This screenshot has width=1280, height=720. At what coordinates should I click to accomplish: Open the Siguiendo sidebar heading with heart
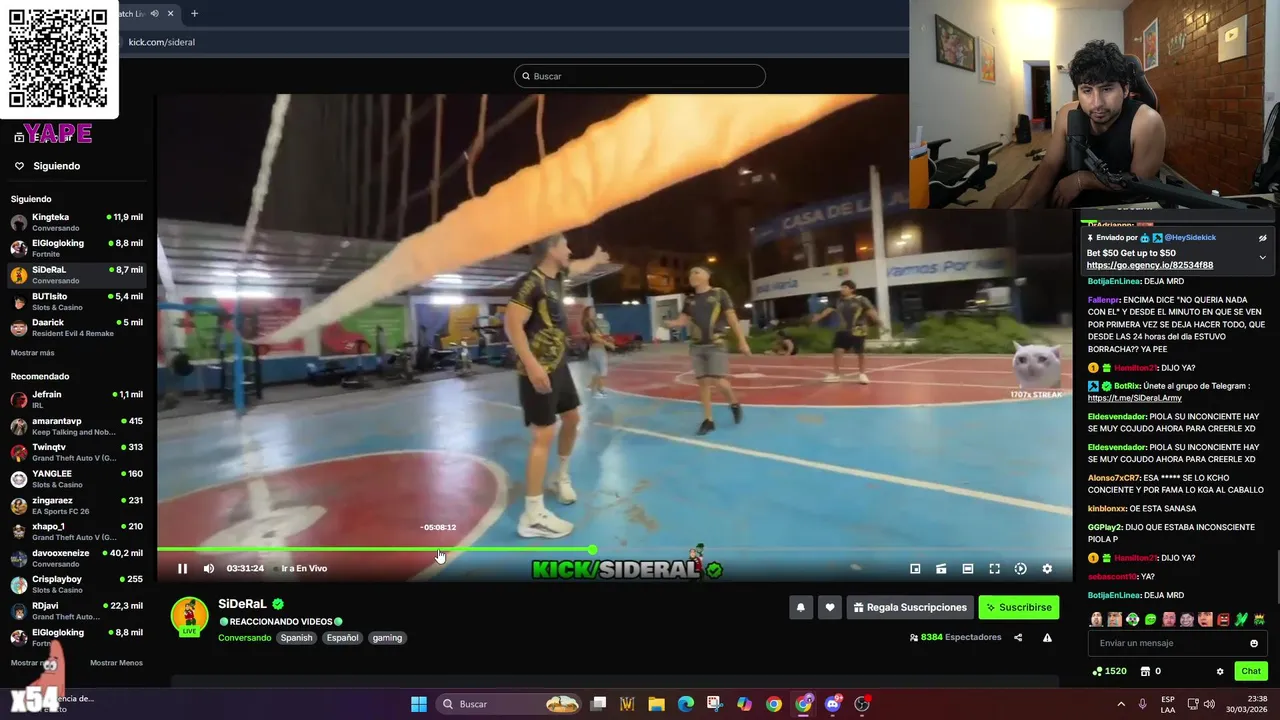pyautogui.click(x=56, y=166)
